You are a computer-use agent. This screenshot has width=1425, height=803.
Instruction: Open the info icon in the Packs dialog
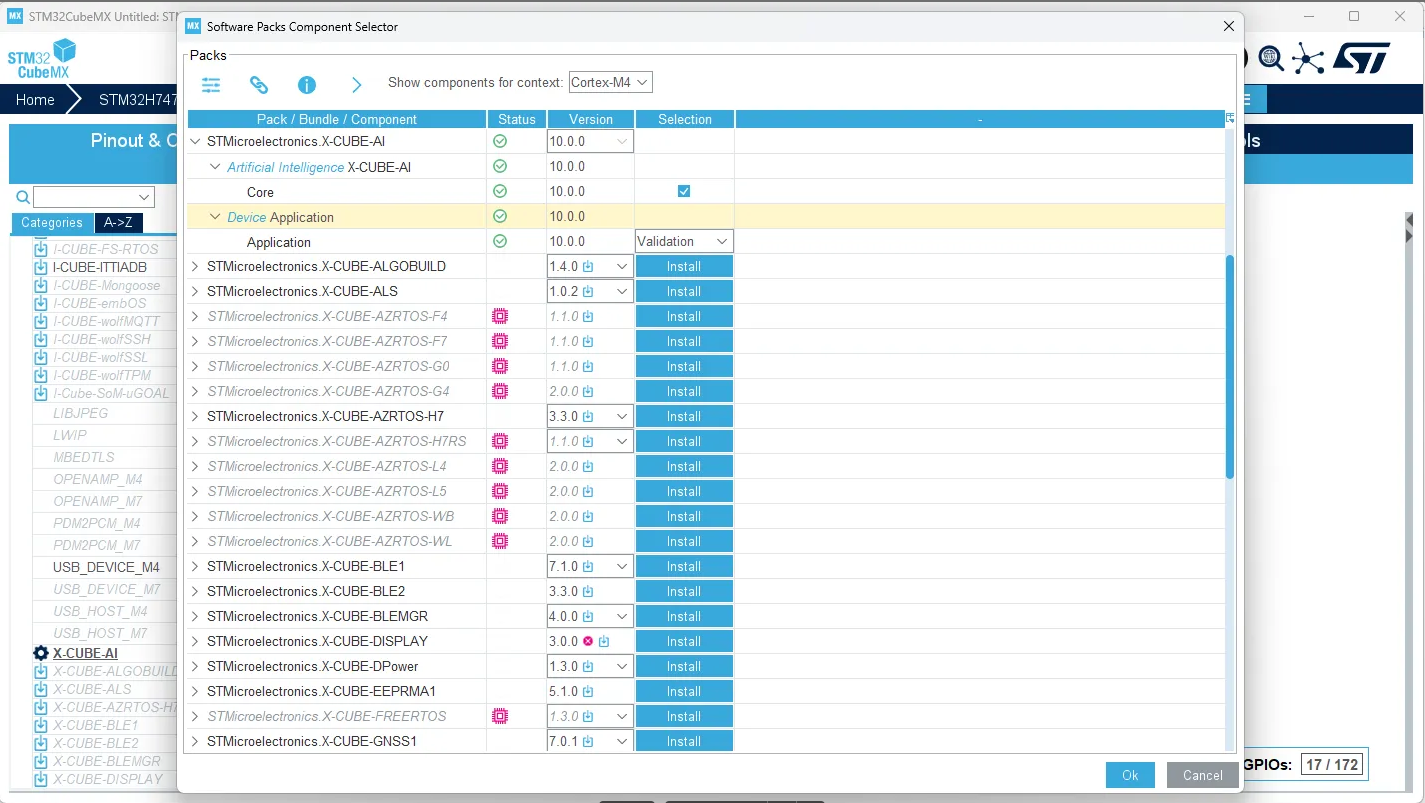[306, 85]
